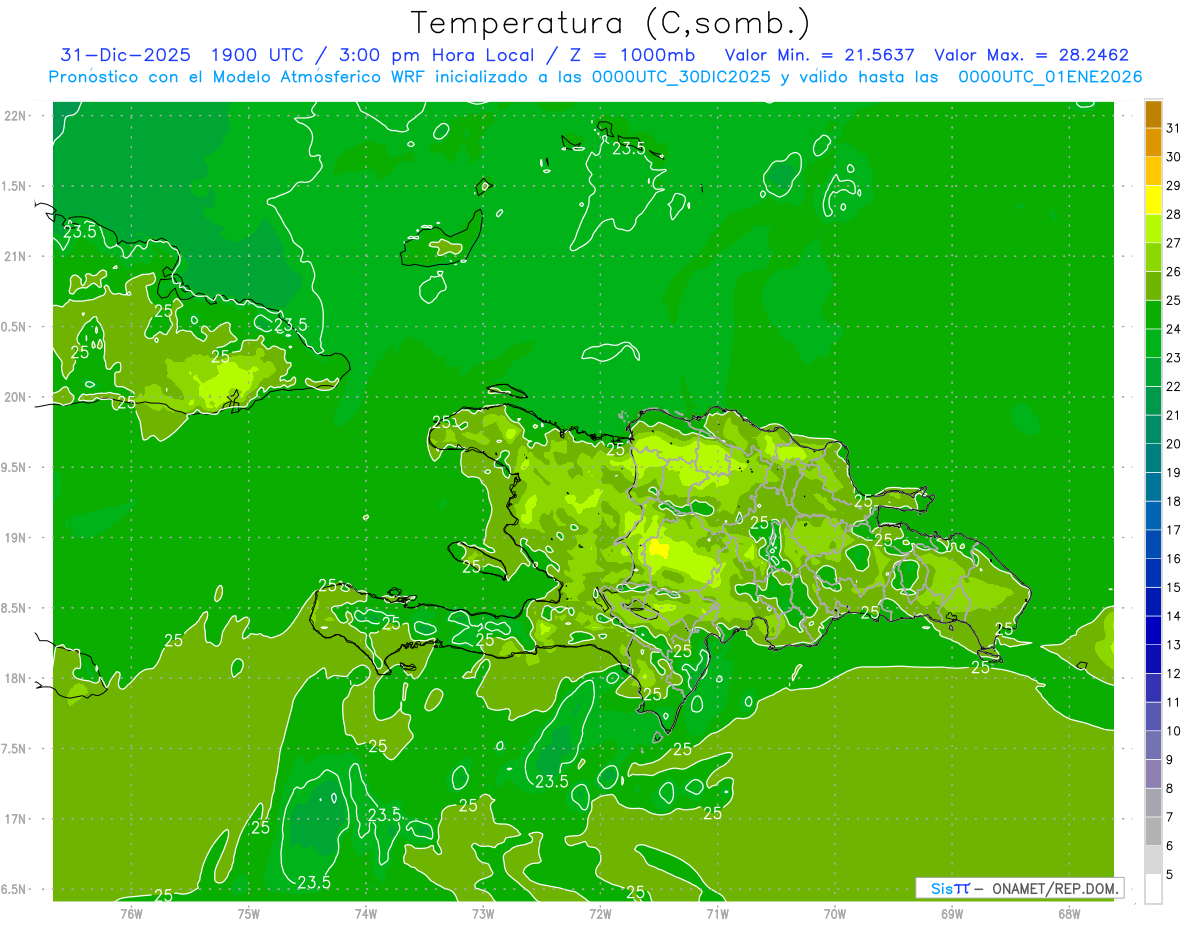The width and height of the screenshot is (1200, 927).
Task: Click the '69W' longitude axis label
Action: click(952, 913)
